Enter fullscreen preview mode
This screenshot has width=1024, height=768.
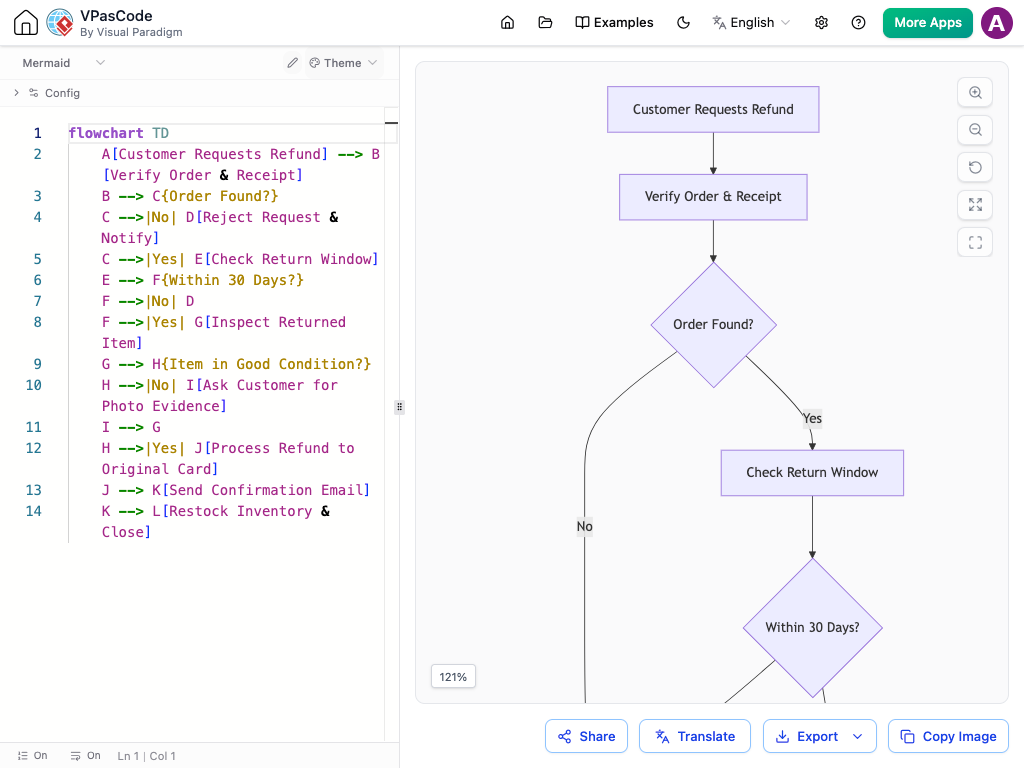[975, 242]
